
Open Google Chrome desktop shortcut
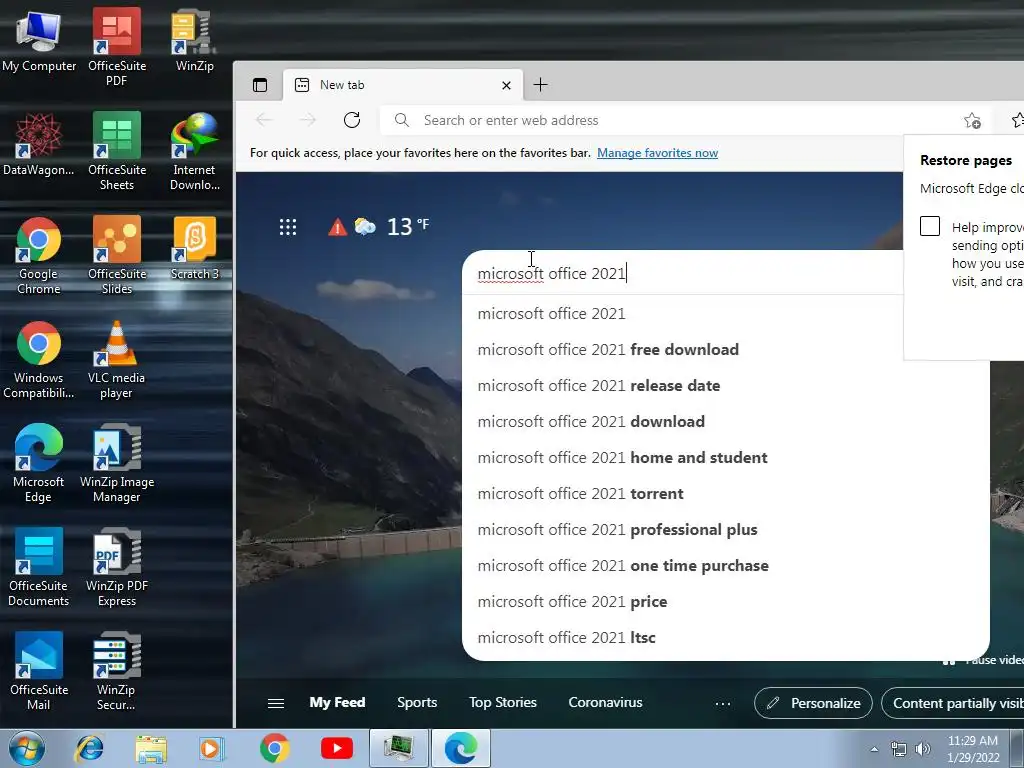39,255
